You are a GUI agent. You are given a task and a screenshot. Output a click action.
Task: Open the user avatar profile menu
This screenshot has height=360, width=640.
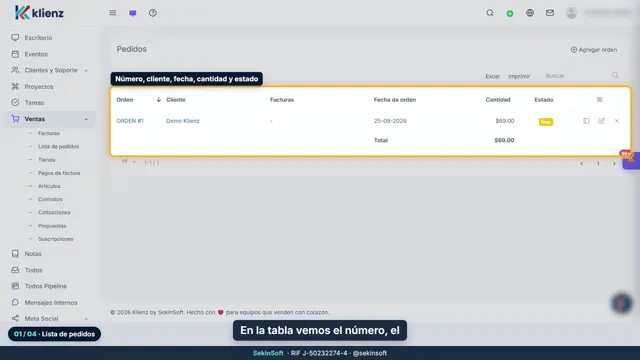click(571, 13)
